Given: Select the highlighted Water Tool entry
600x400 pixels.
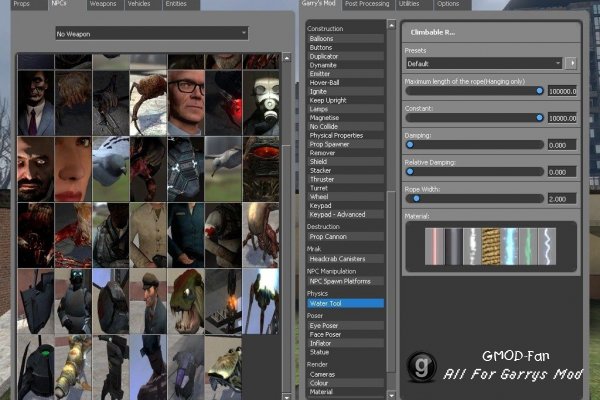Looking at the screenshot, I should coord(346,304).
